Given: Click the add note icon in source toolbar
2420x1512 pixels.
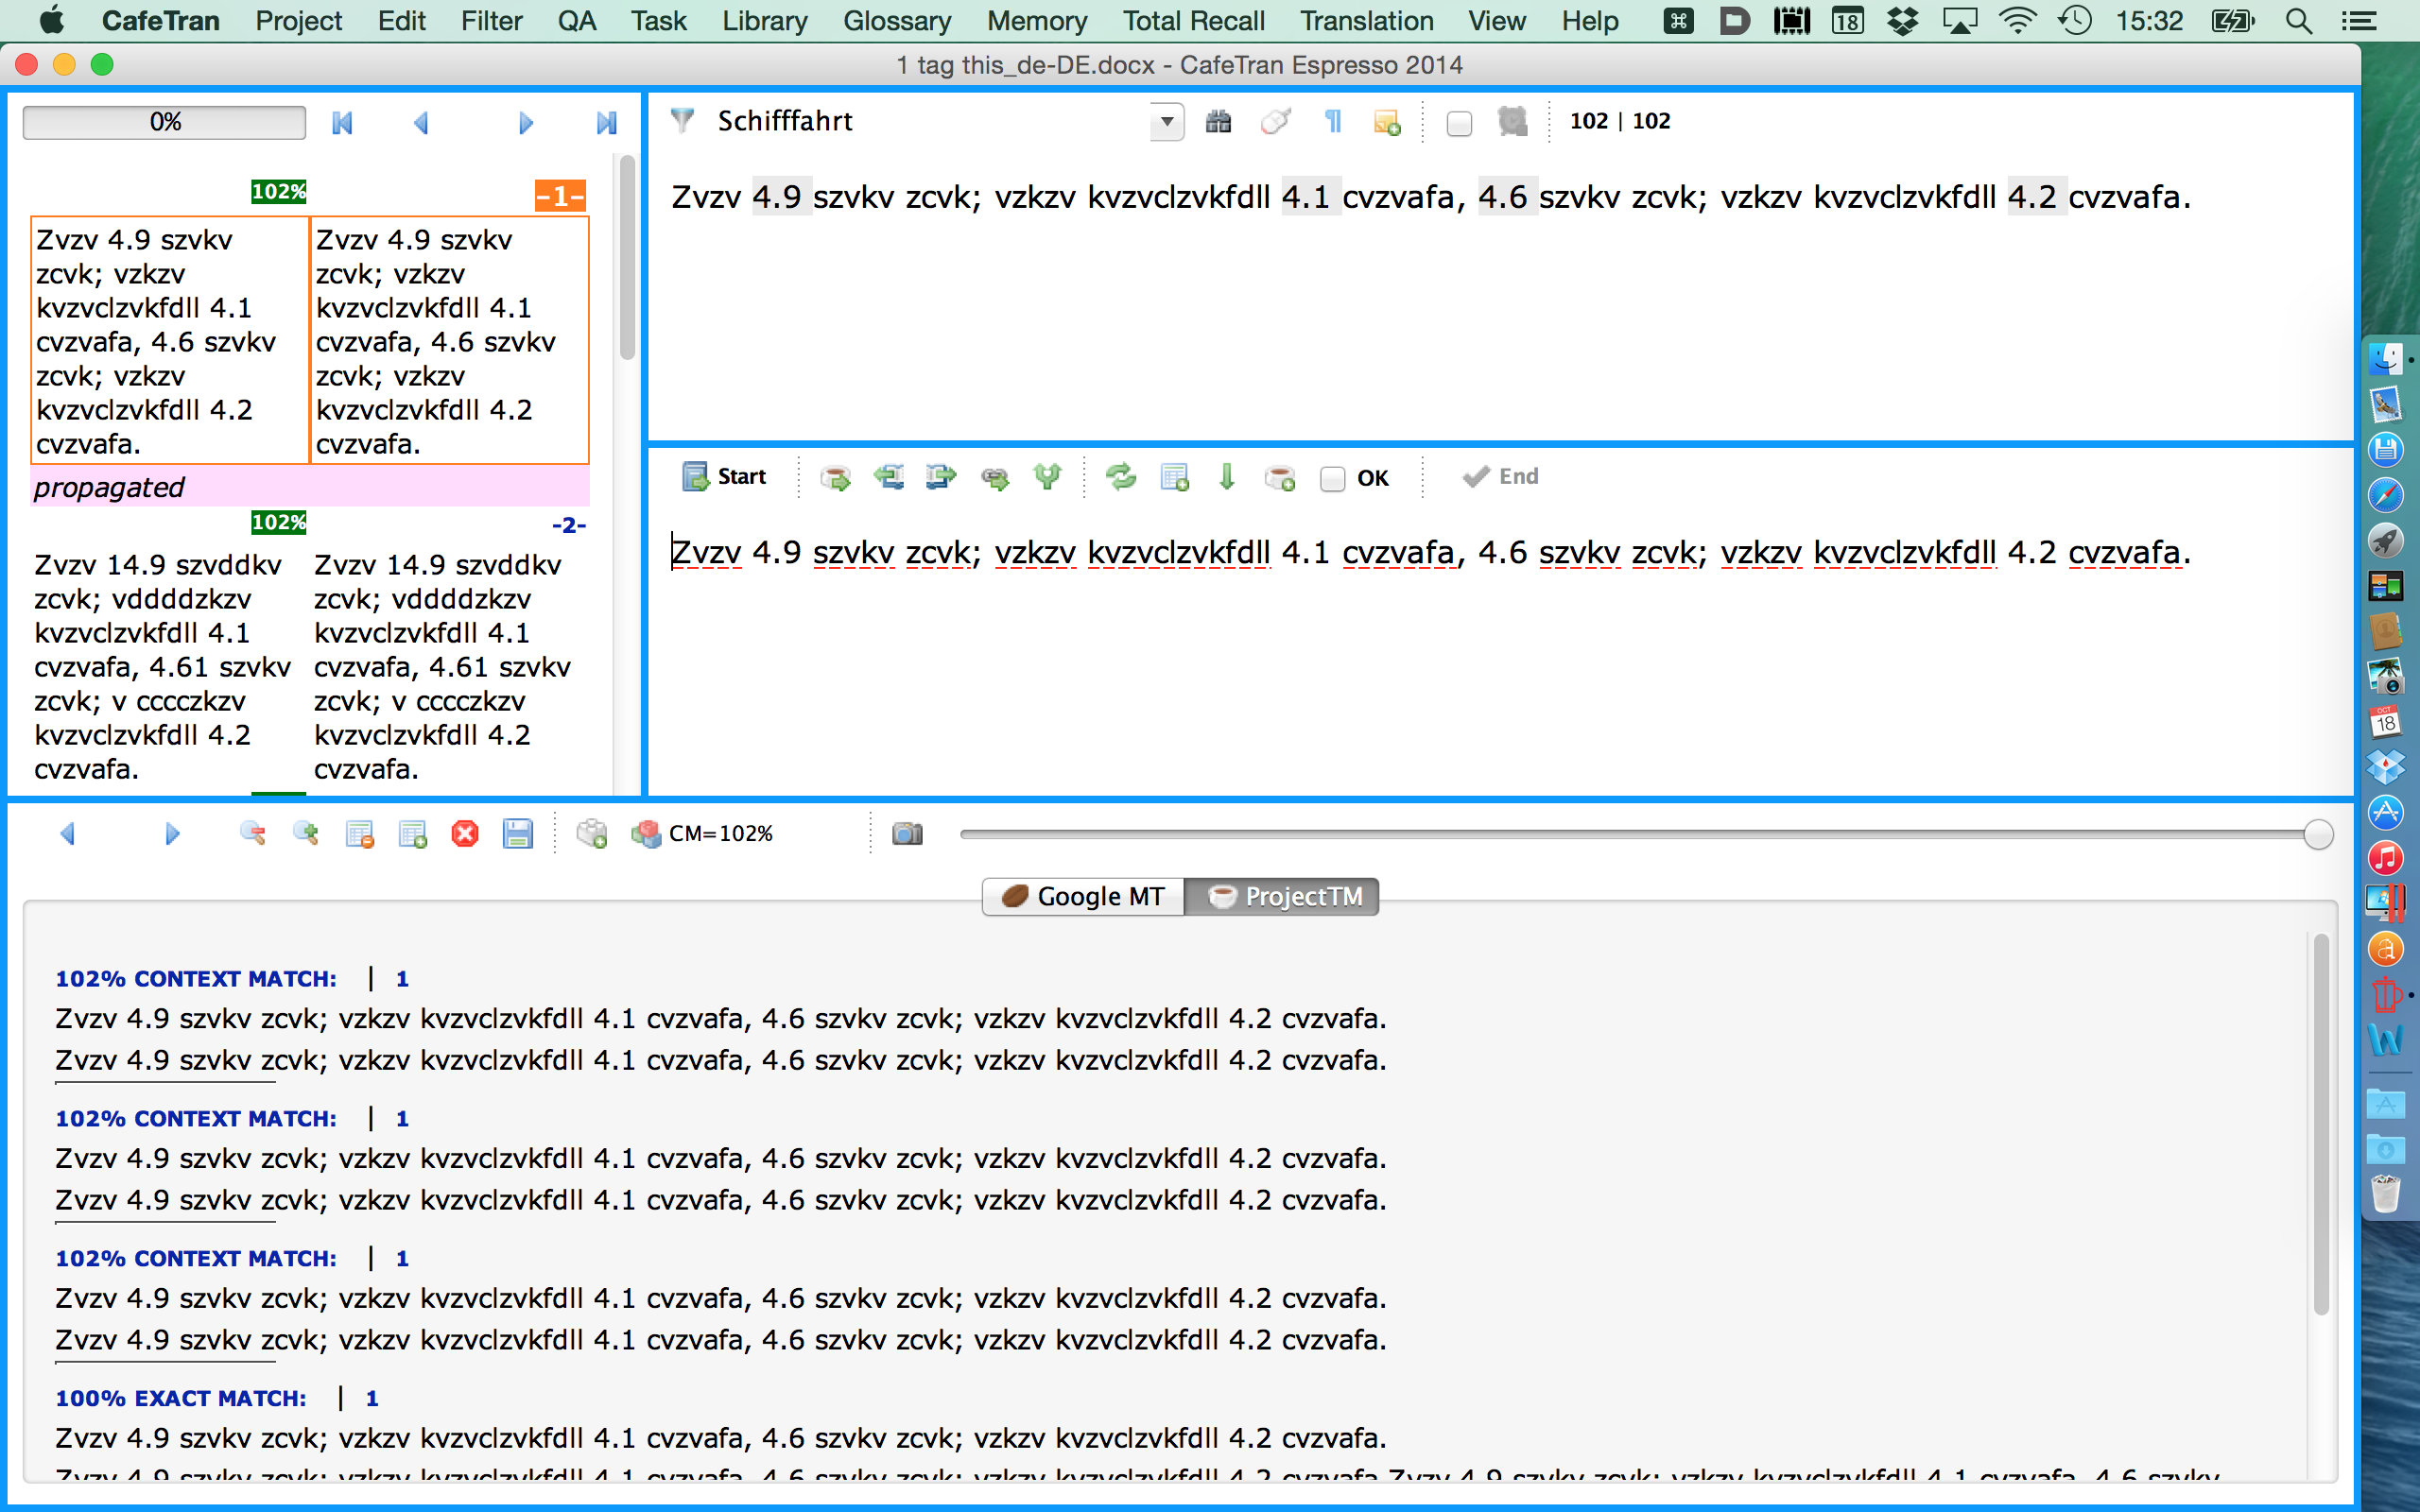Looking at the screenshot, I should 1387,122.
